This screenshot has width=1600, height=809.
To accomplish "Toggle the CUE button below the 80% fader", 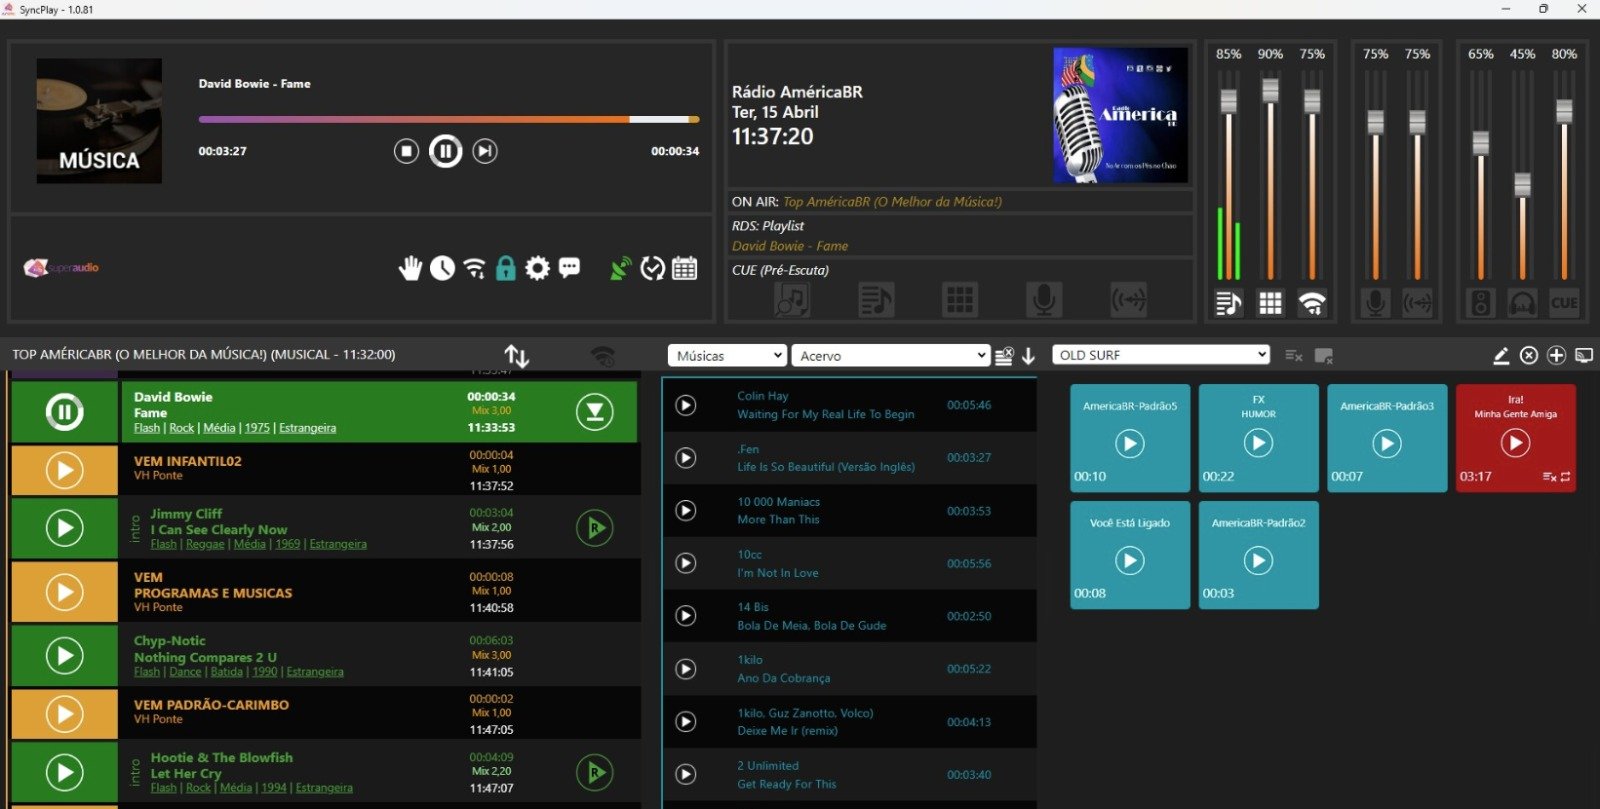I will pos(1564,303).
